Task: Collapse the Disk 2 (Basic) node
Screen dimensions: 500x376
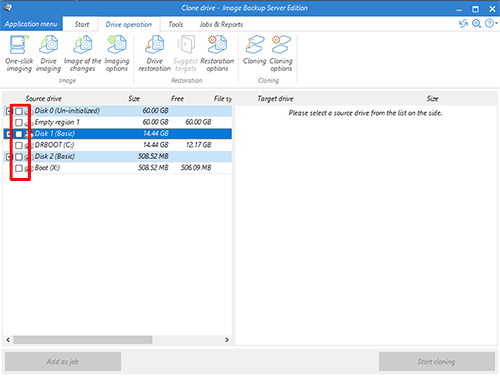Action: [9, 156]
